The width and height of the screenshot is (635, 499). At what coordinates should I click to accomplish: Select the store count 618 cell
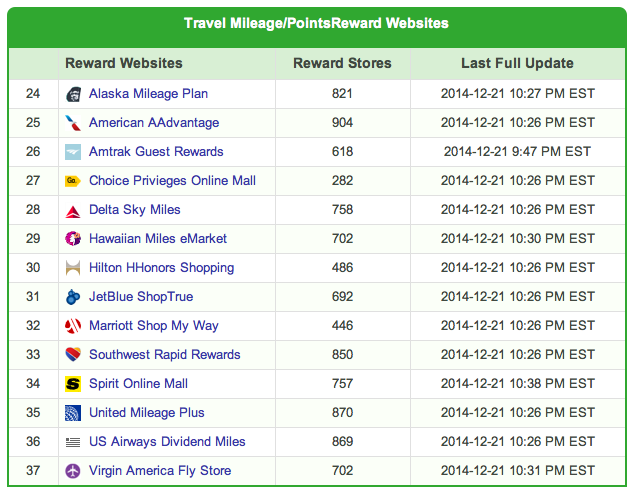point(342,152)
